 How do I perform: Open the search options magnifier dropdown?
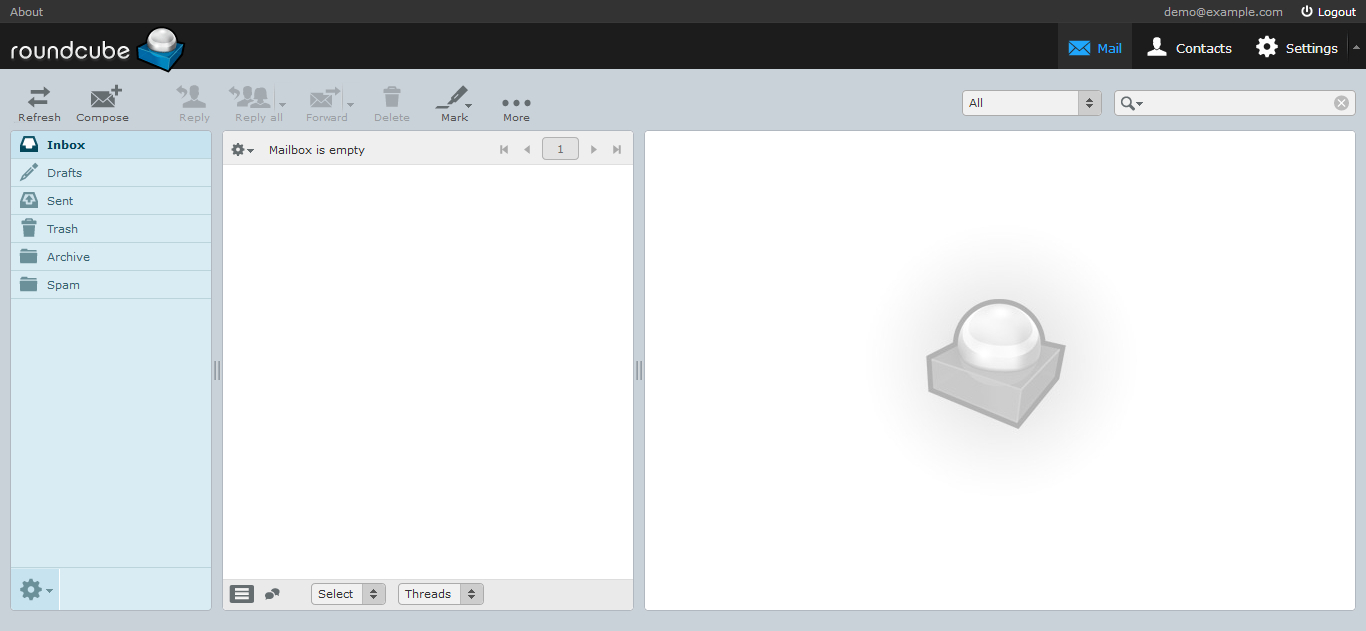tap(1130, 102)
